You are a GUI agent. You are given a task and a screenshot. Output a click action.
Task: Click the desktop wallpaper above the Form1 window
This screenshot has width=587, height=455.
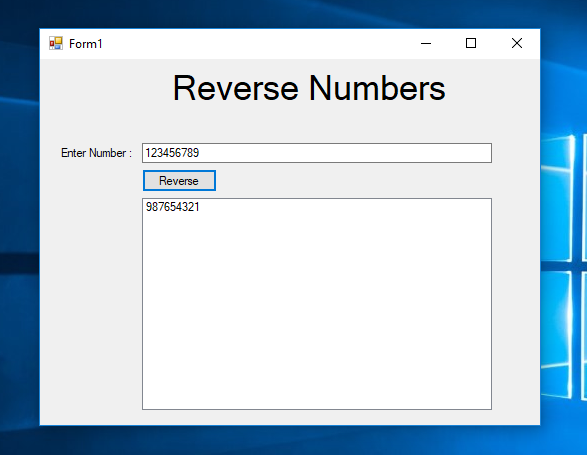tap(290, 13)
